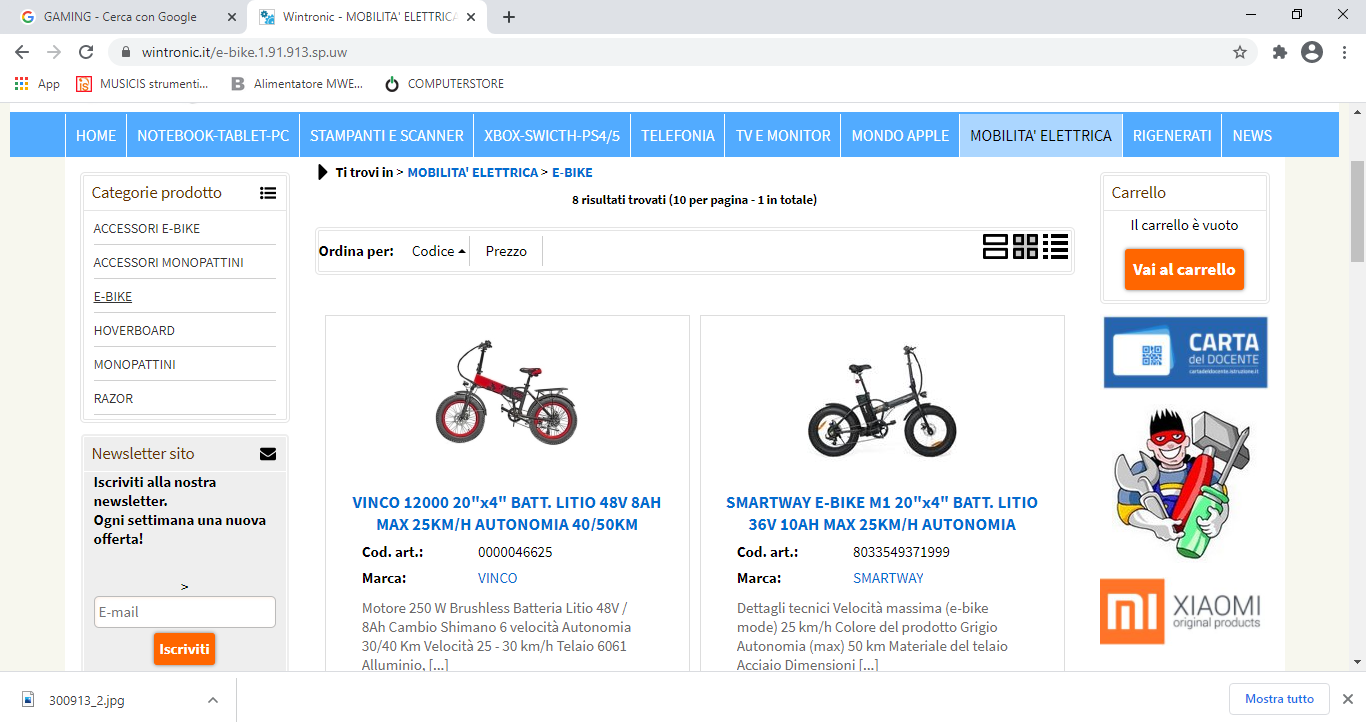Click the SMARTWAY brand link
The height and width of the screenshot is (728, 1366).
tap(888, 578)
